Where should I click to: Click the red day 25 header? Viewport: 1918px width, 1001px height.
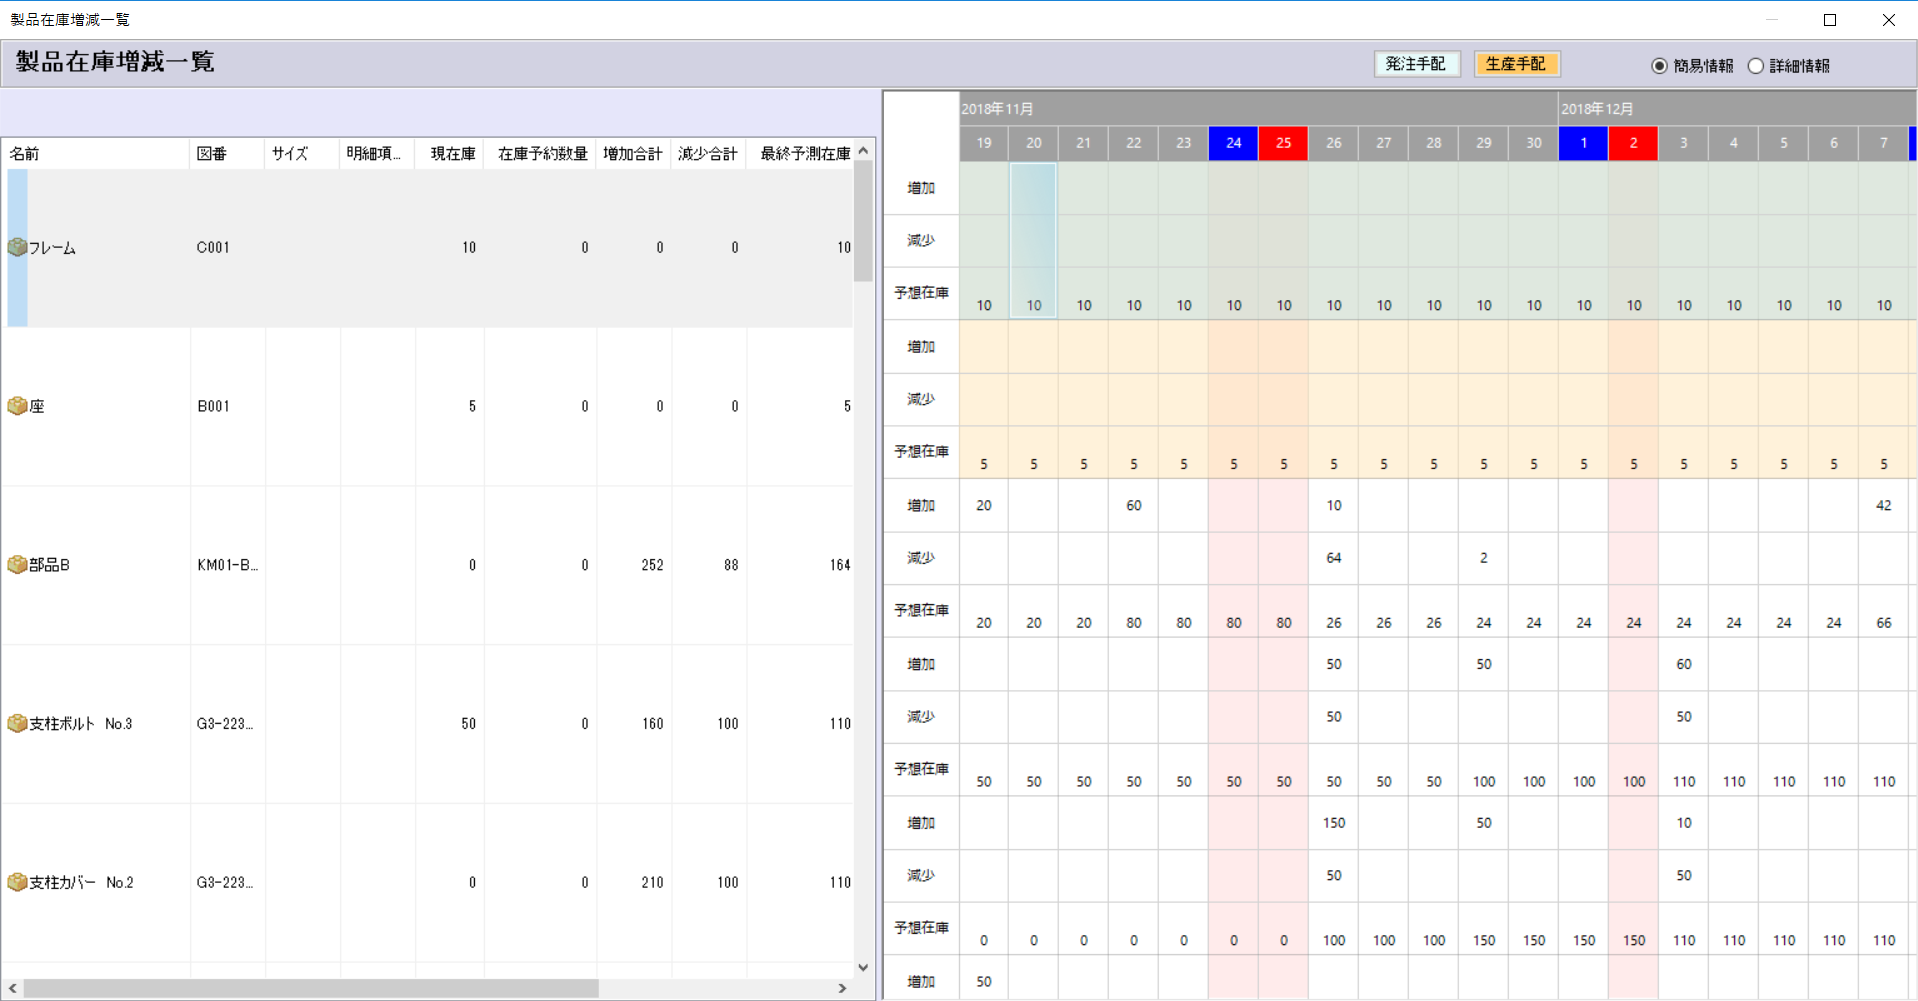1284,143
